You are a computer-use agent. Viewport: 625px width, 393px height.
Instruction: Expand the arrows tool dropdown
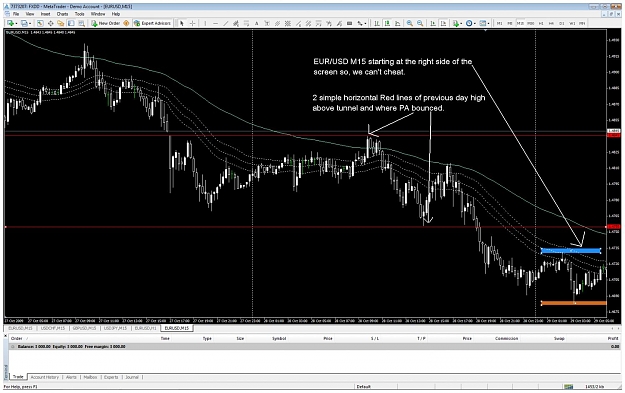[x=365, y=23]
